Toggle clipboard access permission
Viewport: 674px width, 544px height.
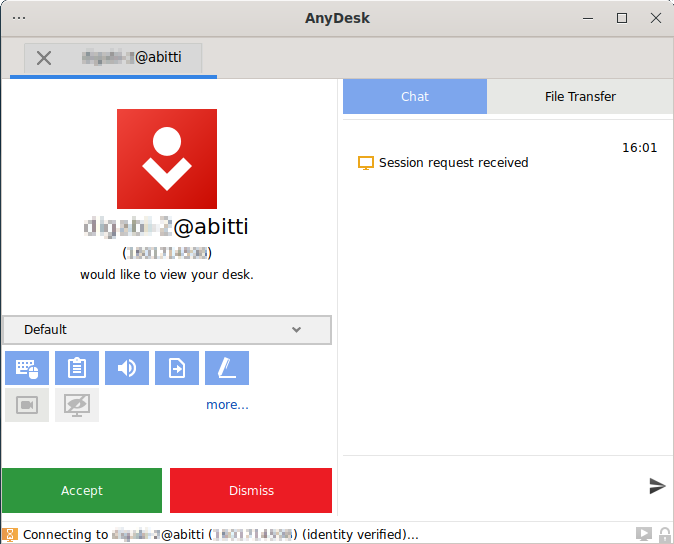tap(77, 368)
